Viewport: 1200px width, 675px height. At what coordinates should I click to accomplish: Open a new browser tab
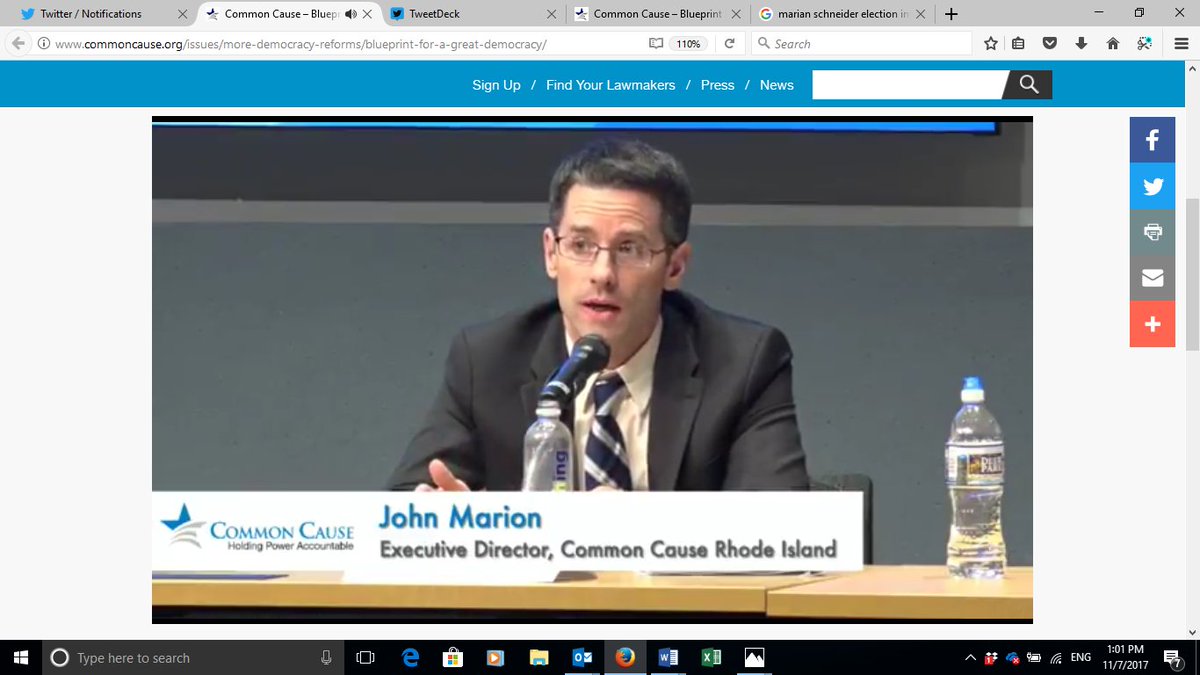coord(950,14)
